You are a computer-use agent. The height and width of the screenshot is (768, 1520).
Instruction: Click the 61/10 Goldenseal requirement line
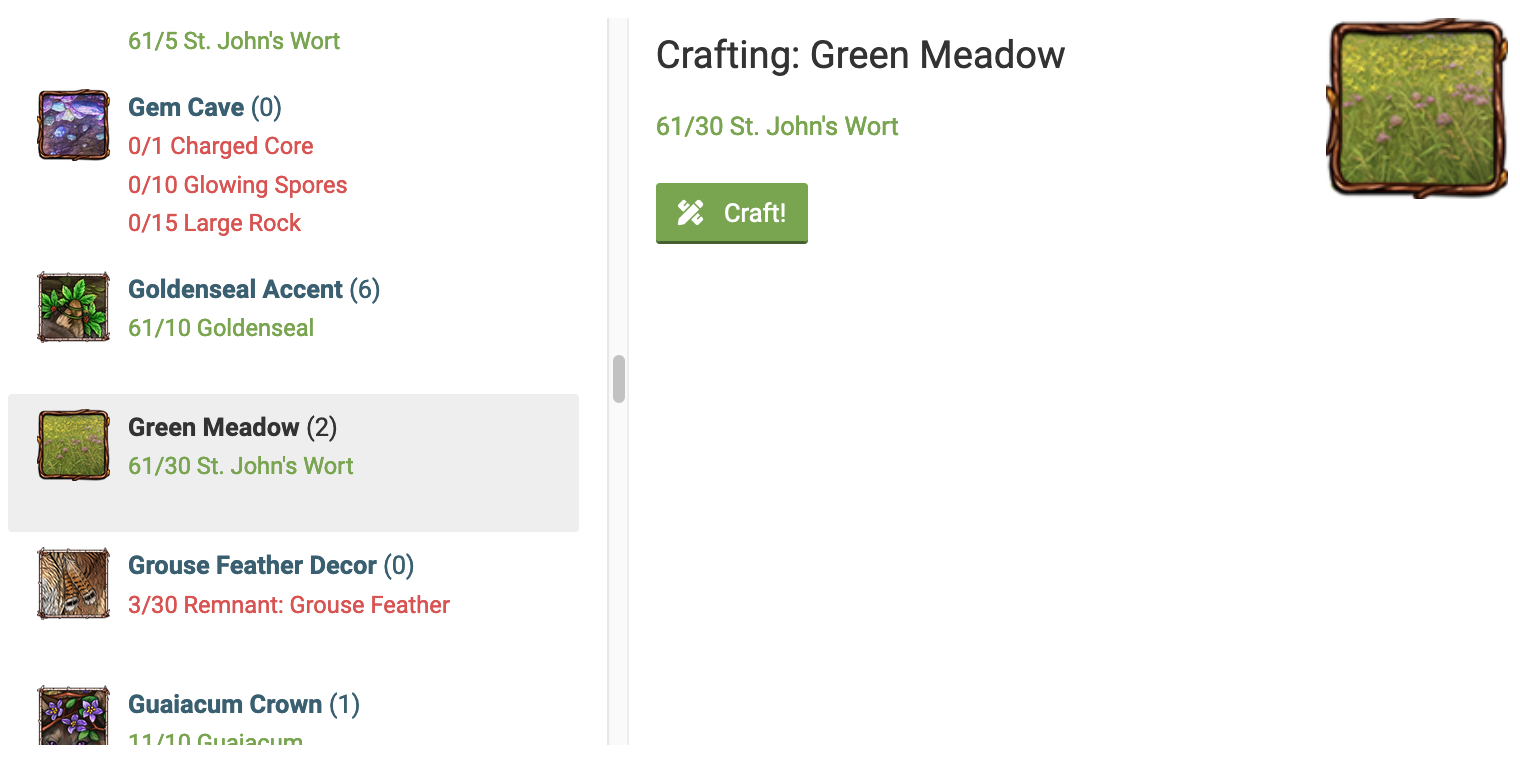click(x=221, y=328)
